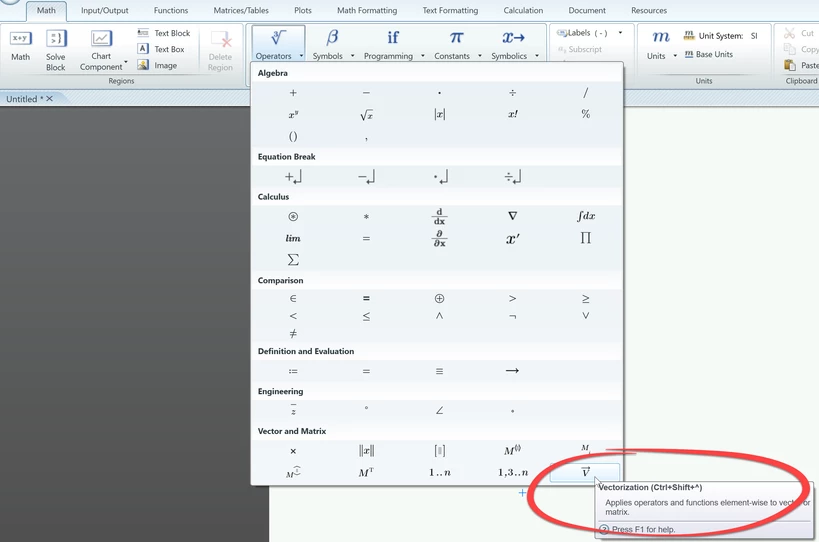The height and width of the screenshot is (542, 819).
Task: Insert addition with equation break
Action: [x=293, y=178]
